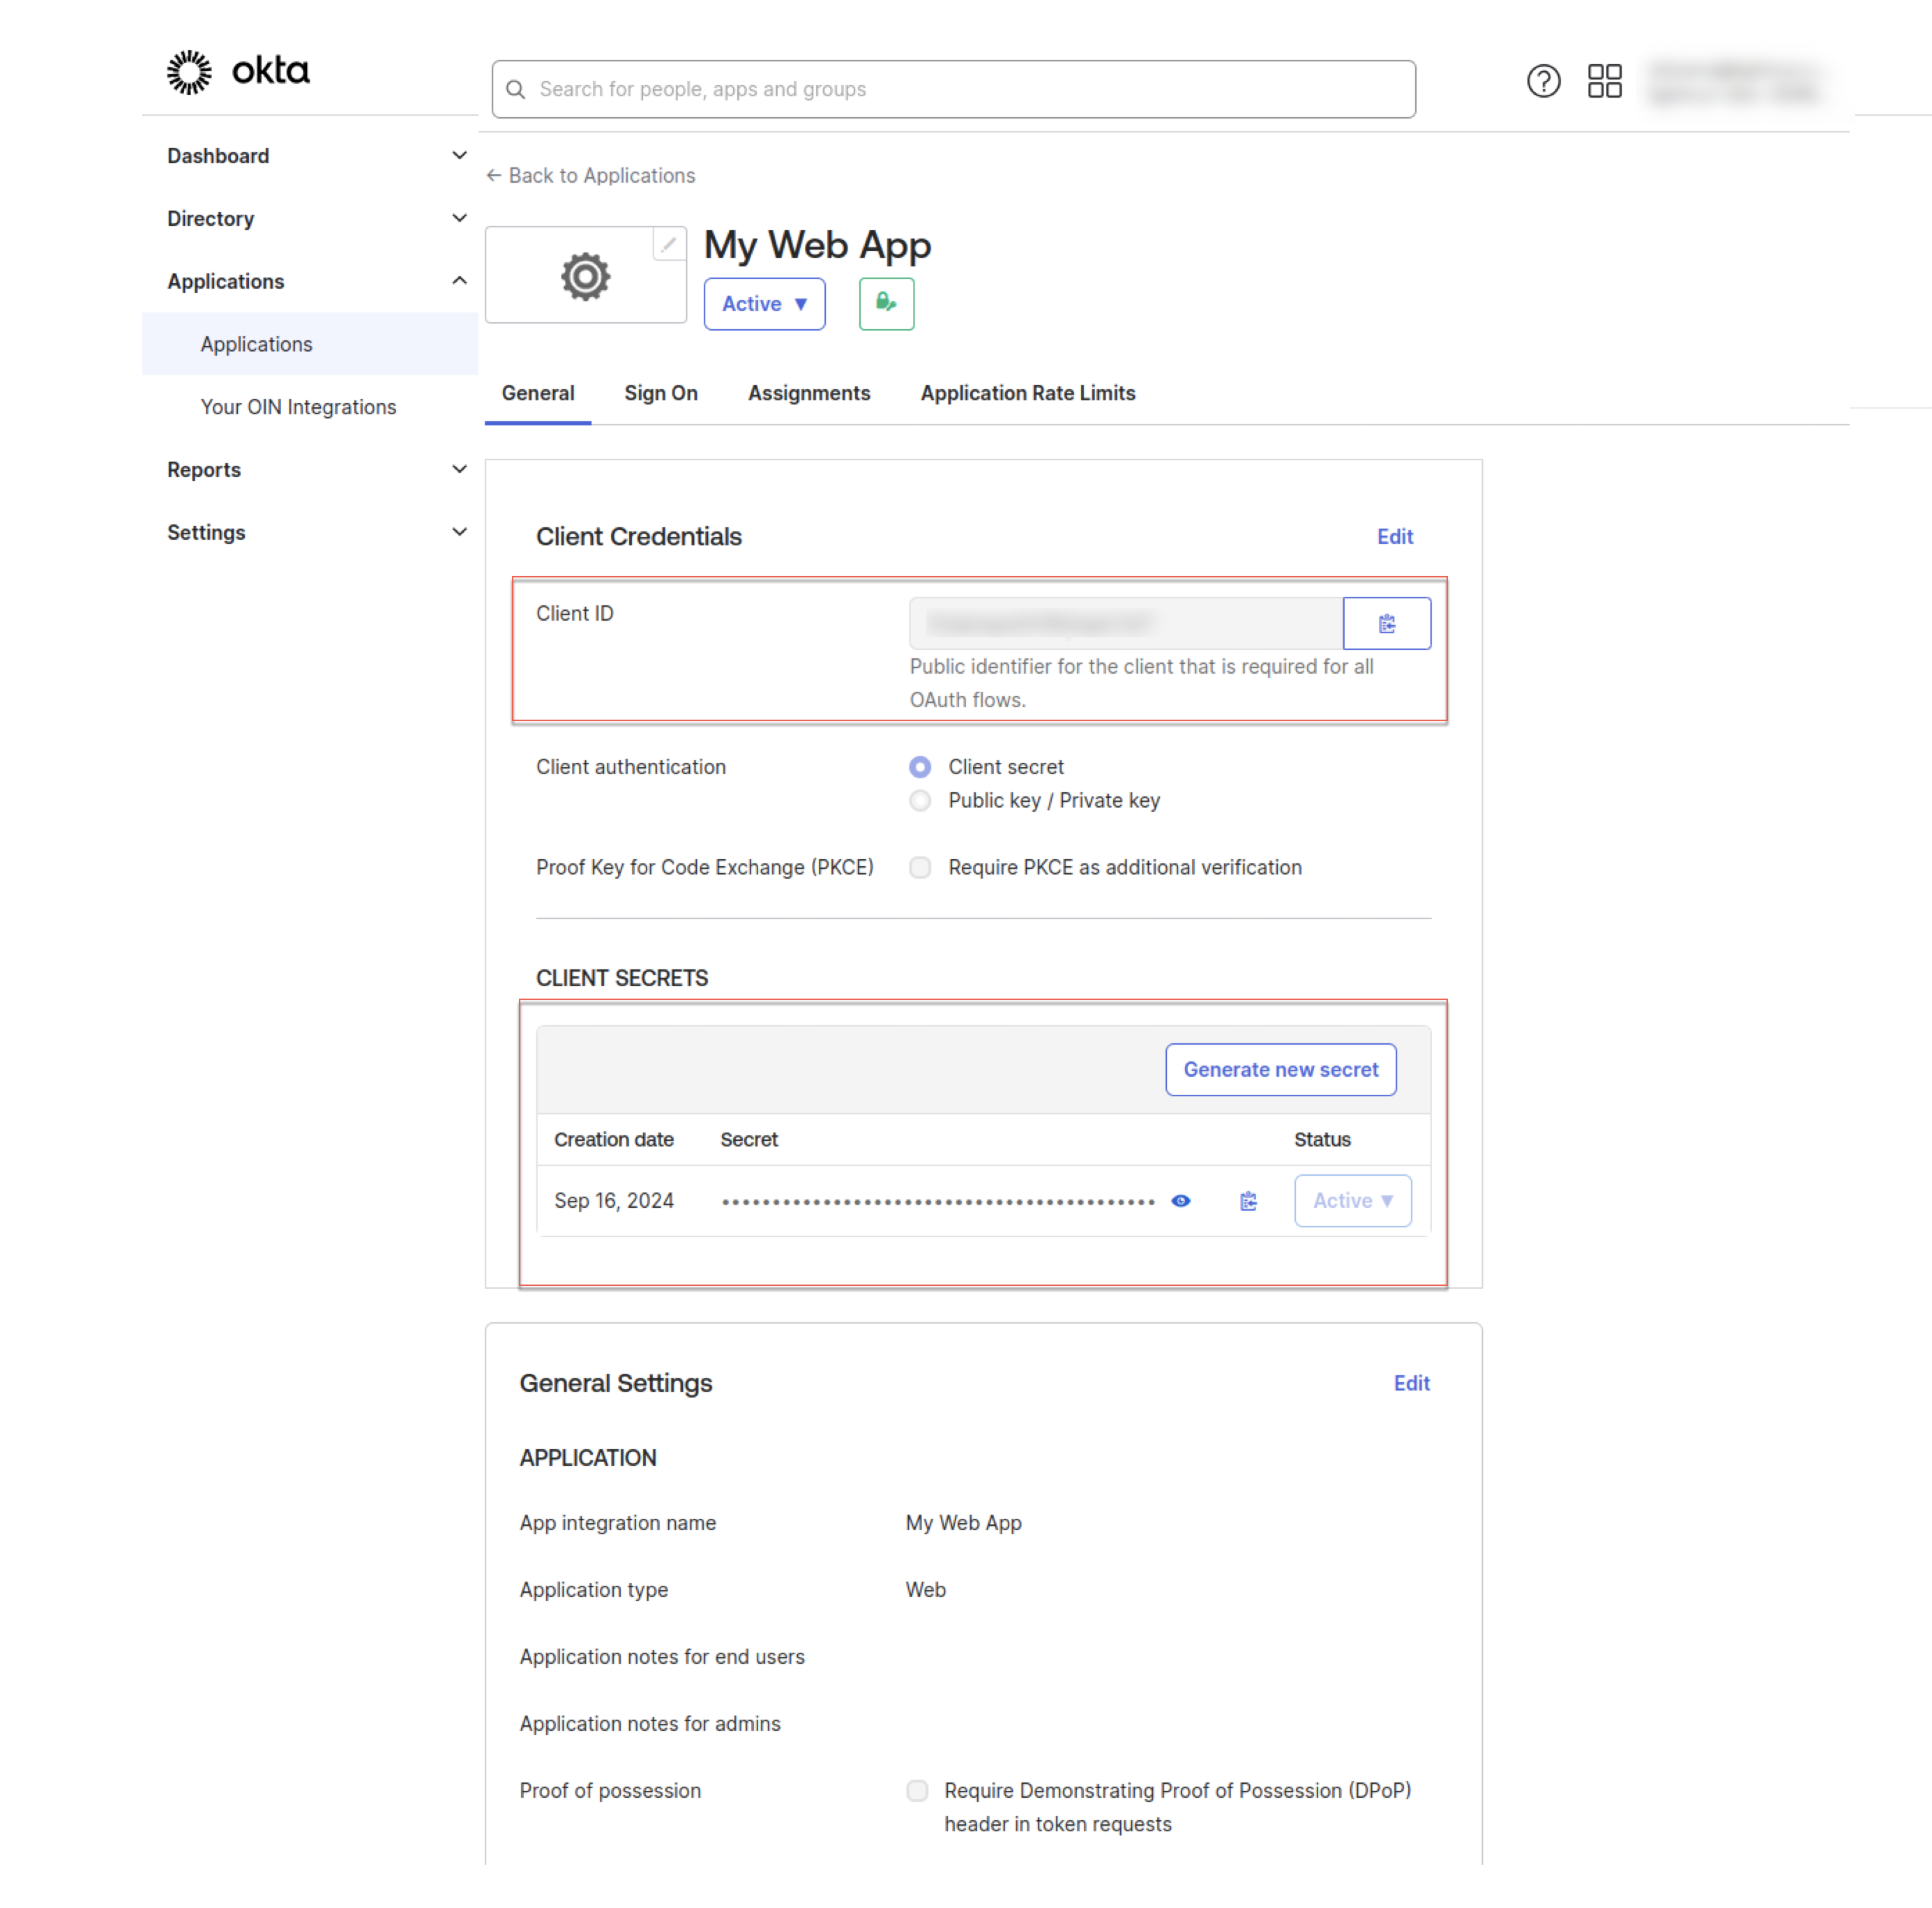Viewport: 1932px width, 1908px height.
Task: Open the Assignments tab
Action: 808,394
